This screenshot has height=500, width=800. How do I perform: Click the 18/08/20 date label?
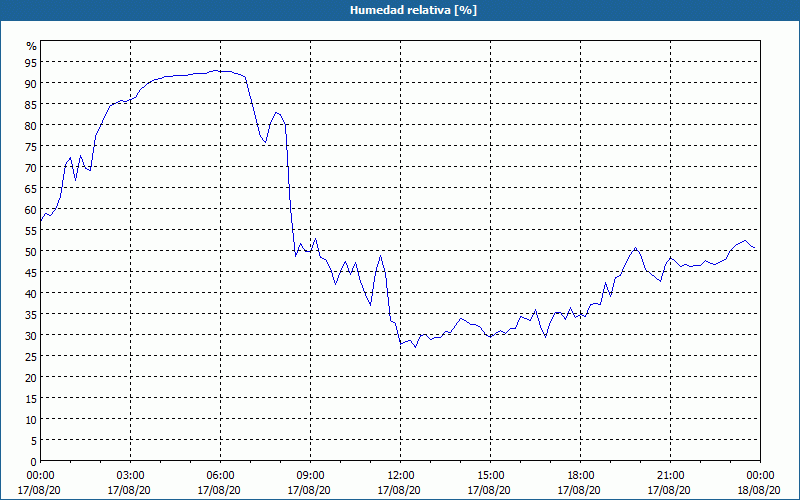coord(759,490)
